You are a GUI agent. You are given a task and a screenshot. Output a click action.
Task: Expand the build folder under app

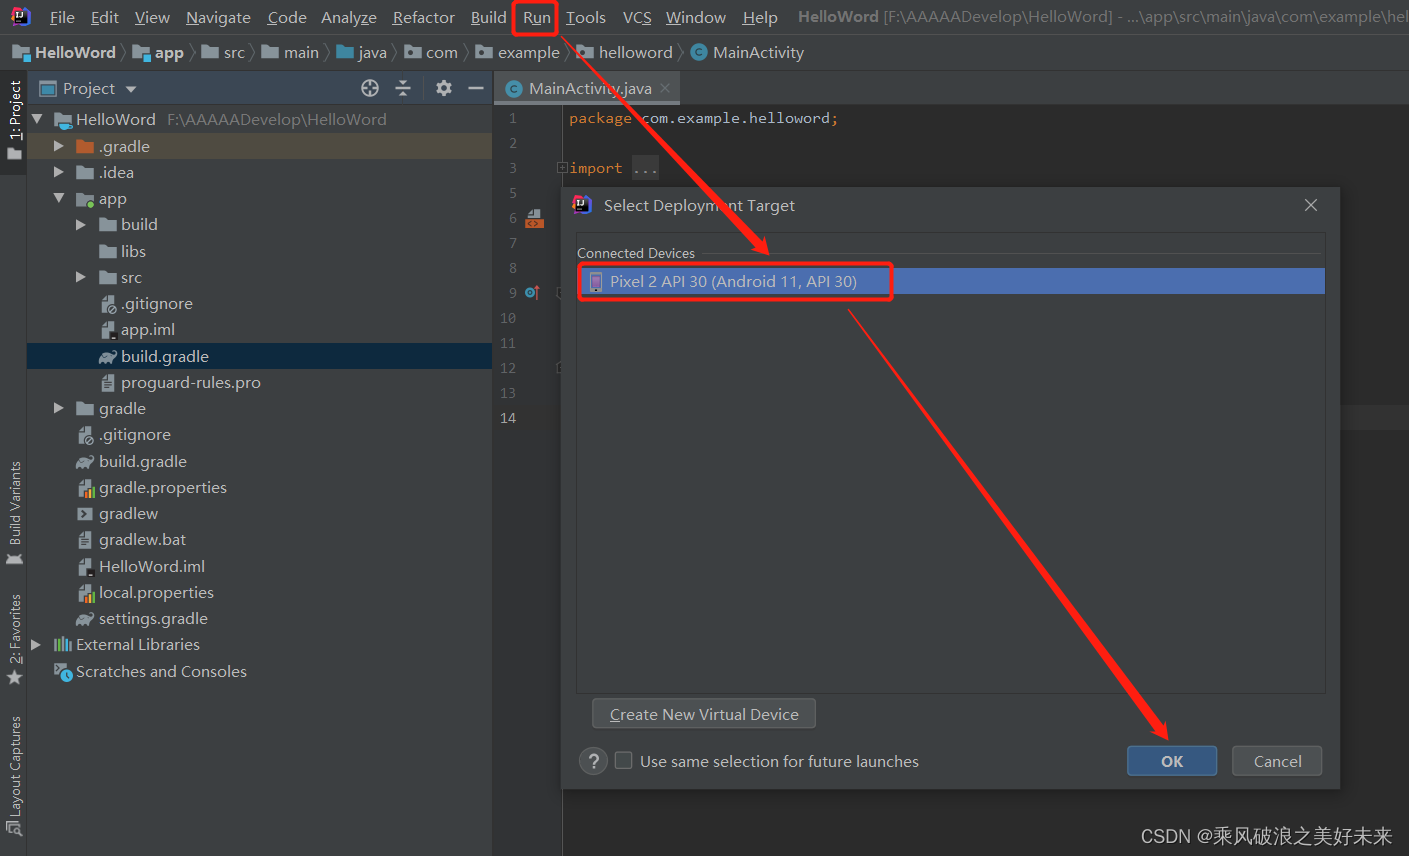click(81, 225)
